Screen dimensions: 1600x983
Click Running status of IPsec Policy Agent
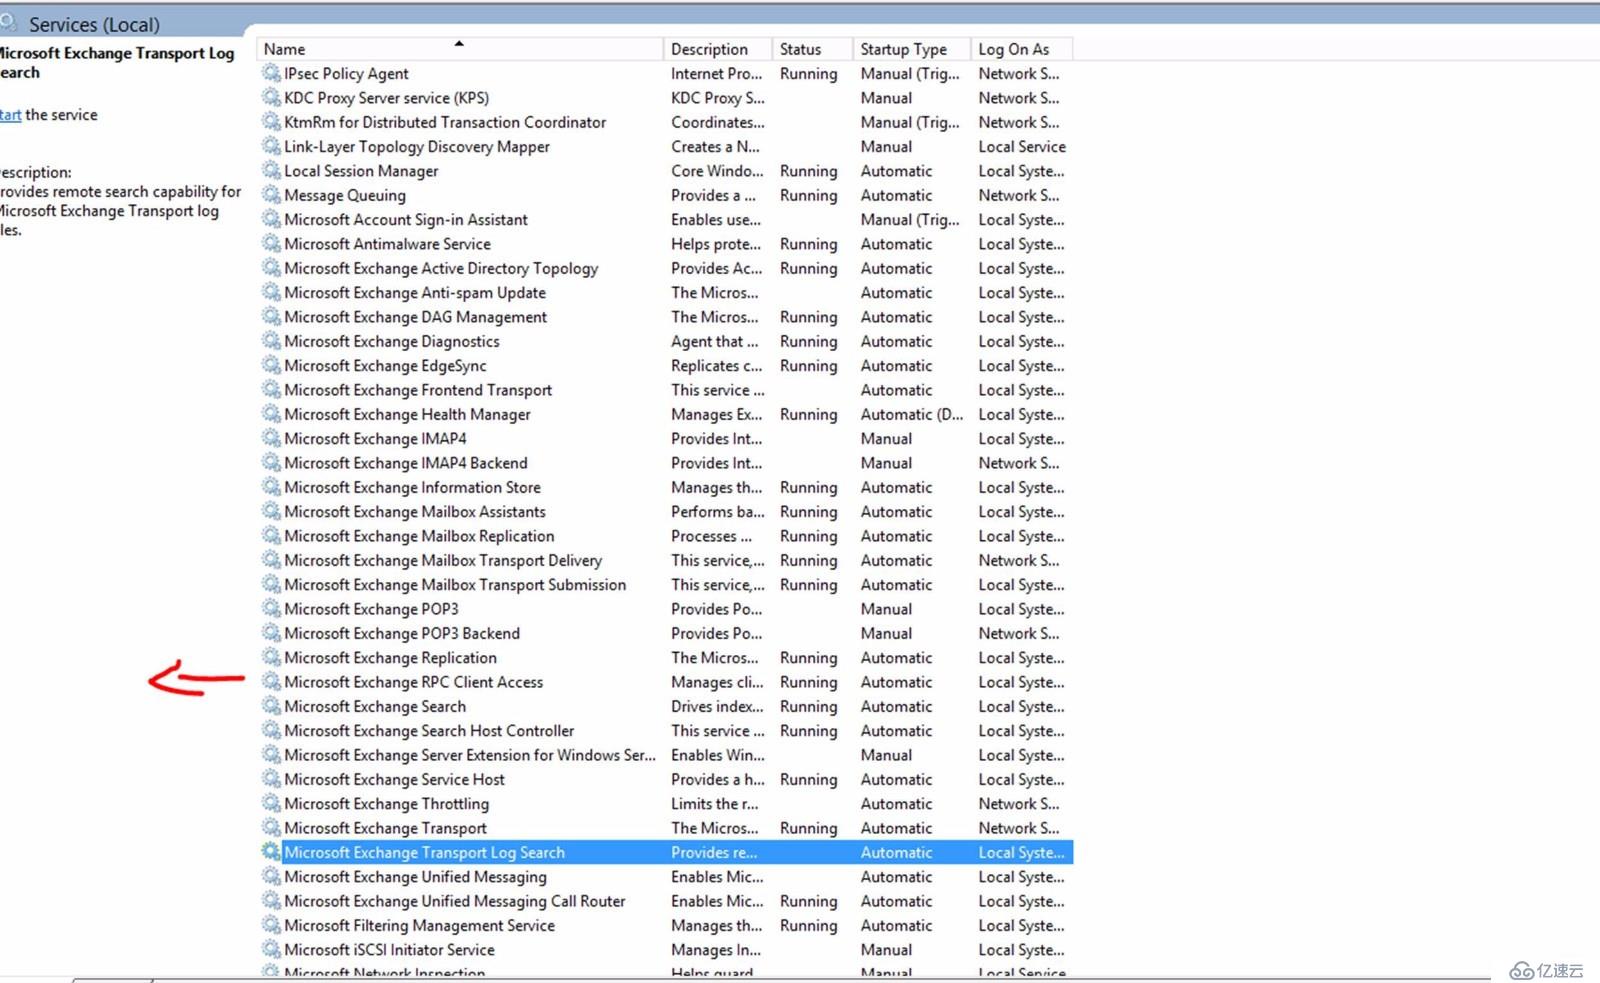tap(809, 73)
